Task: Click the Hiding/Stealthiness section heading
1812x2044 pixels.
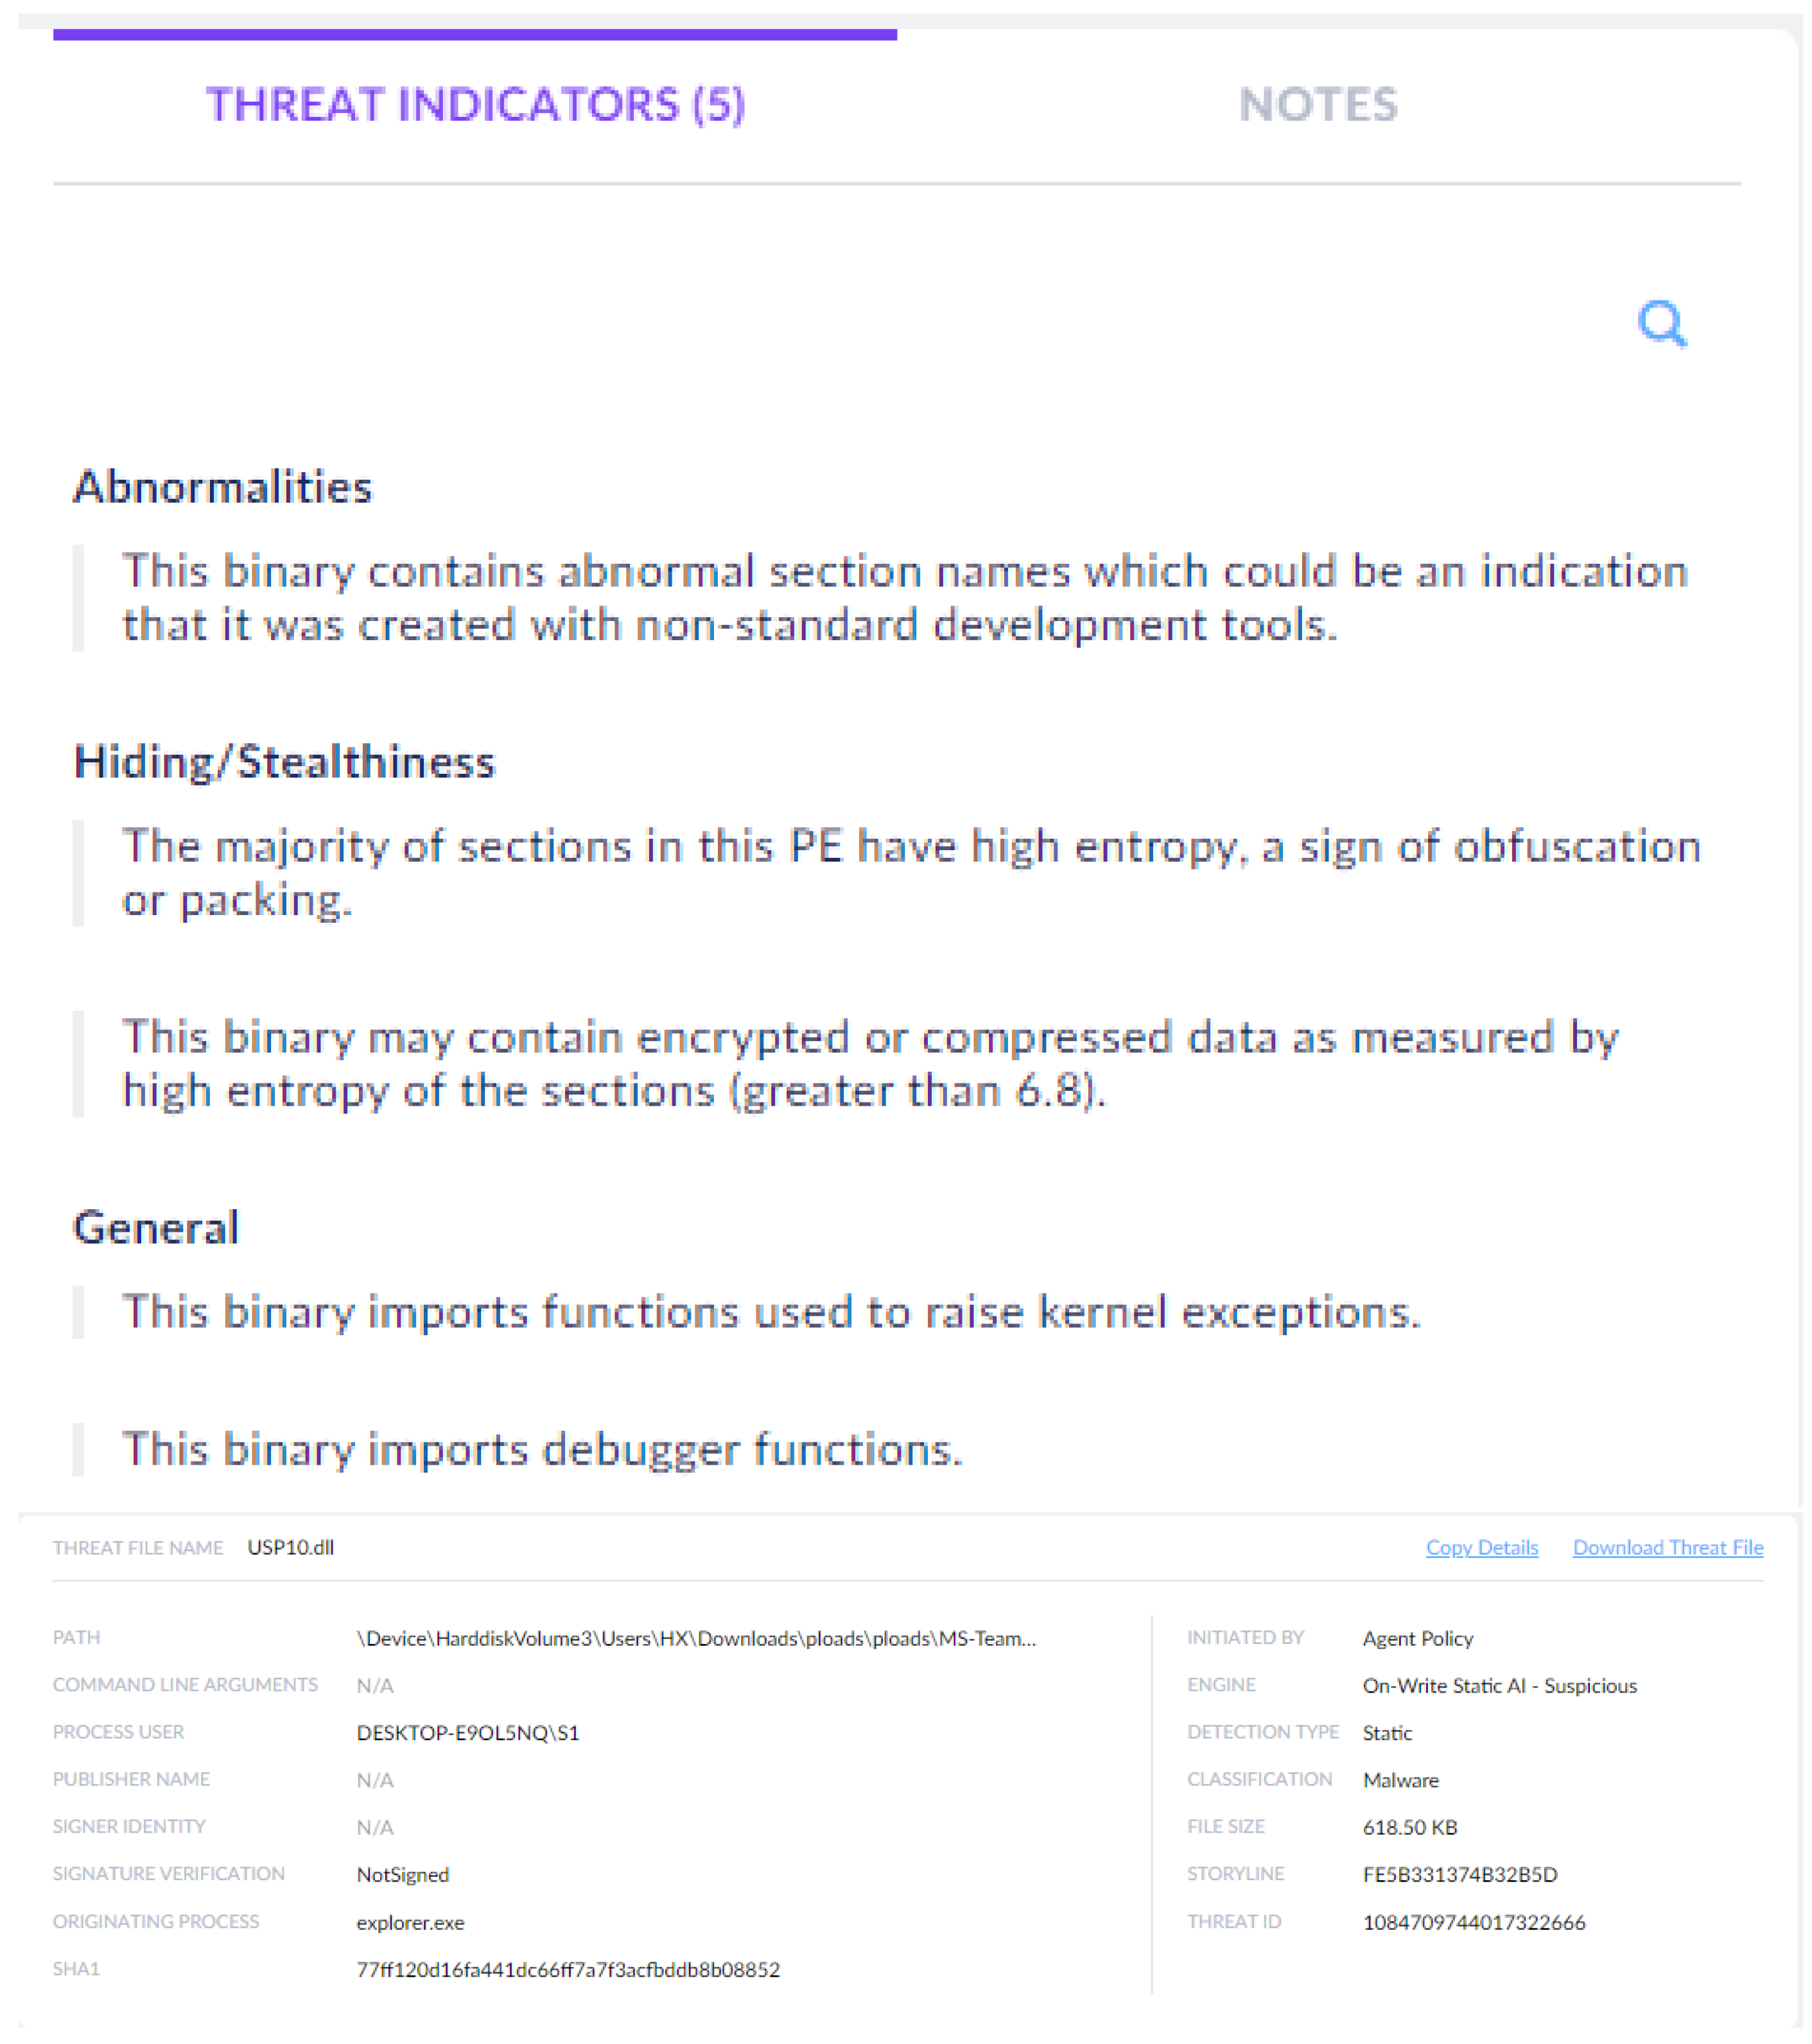Action: tap(284, 762)
